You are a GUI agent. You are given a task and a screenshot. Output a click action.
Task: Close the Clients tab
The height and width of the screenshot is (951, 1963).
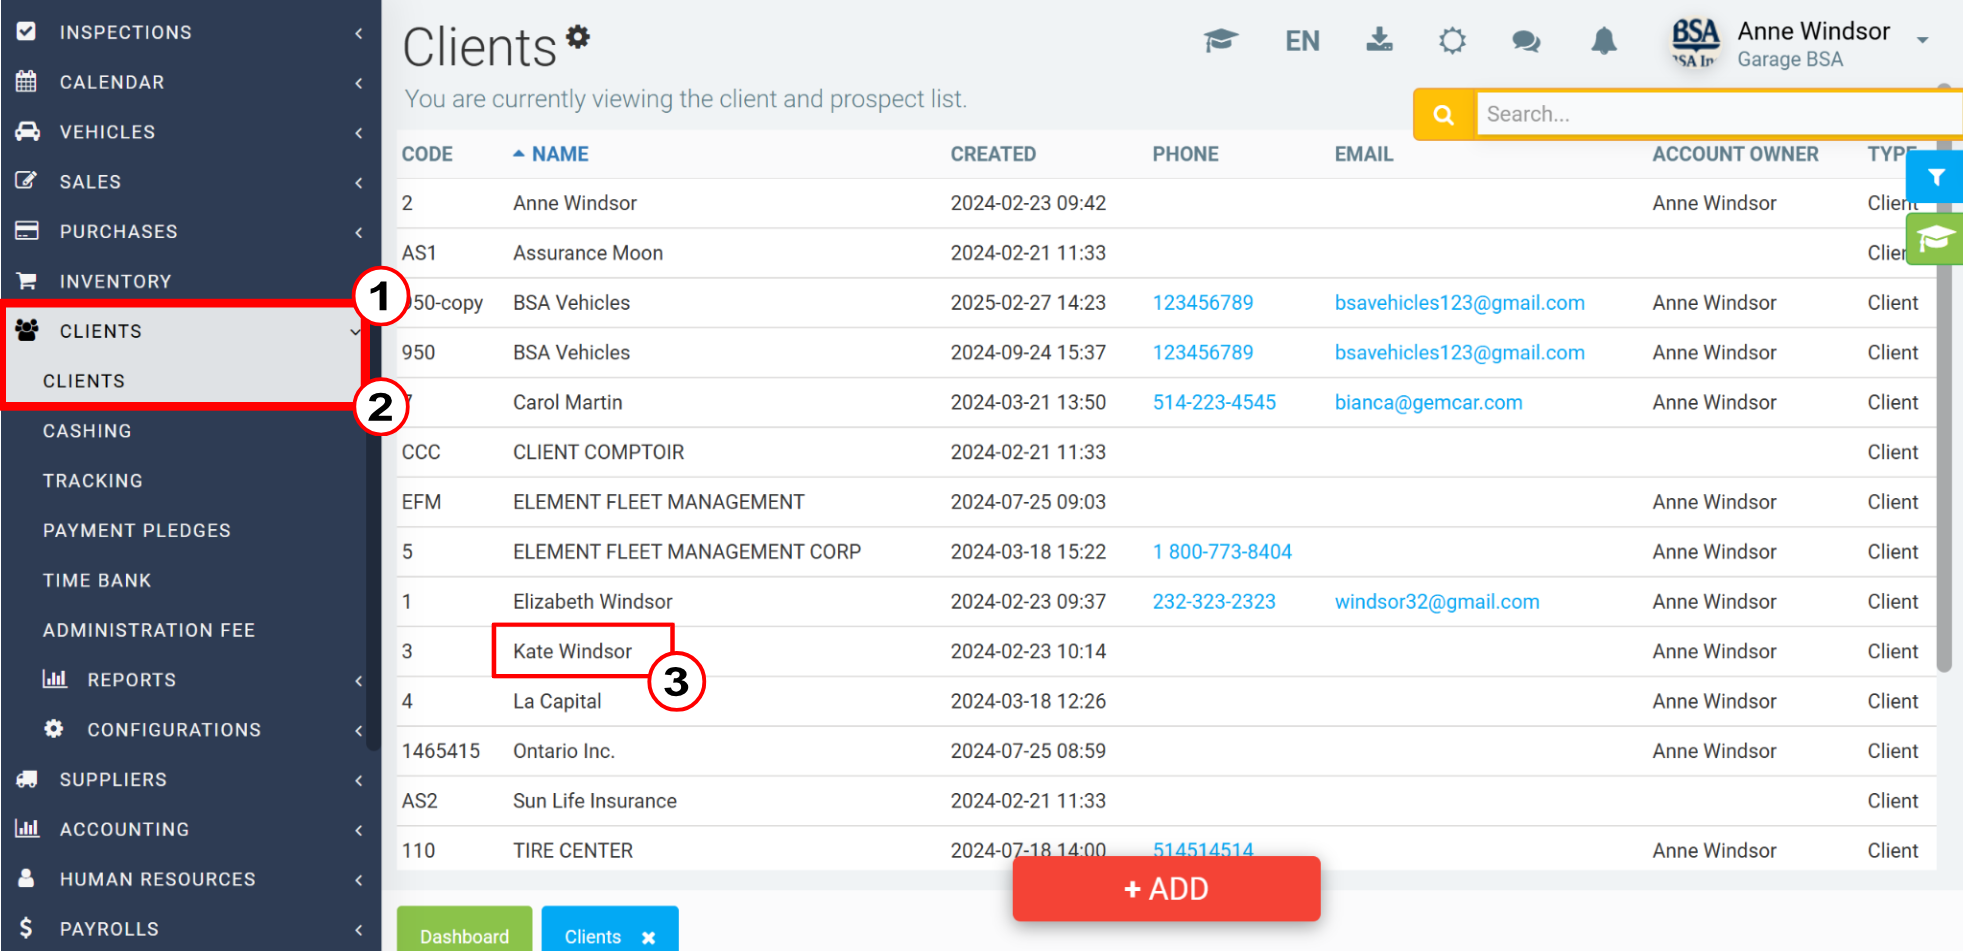point(648,938)
